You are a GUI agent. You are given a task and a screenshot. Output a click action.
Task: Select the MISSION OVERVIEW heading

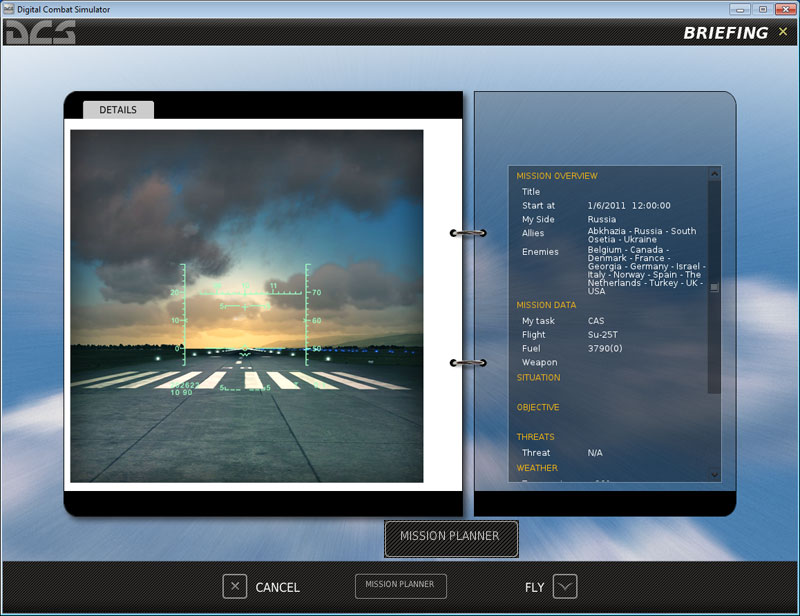coord(557,176)
